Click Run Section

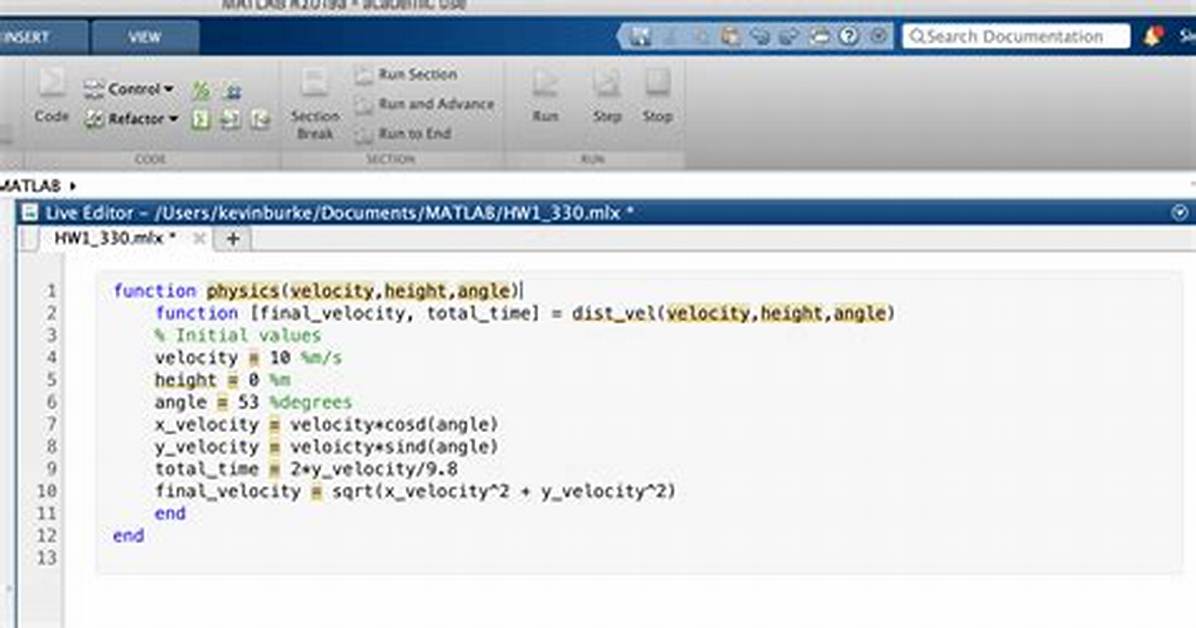click(x=406, y=75)
